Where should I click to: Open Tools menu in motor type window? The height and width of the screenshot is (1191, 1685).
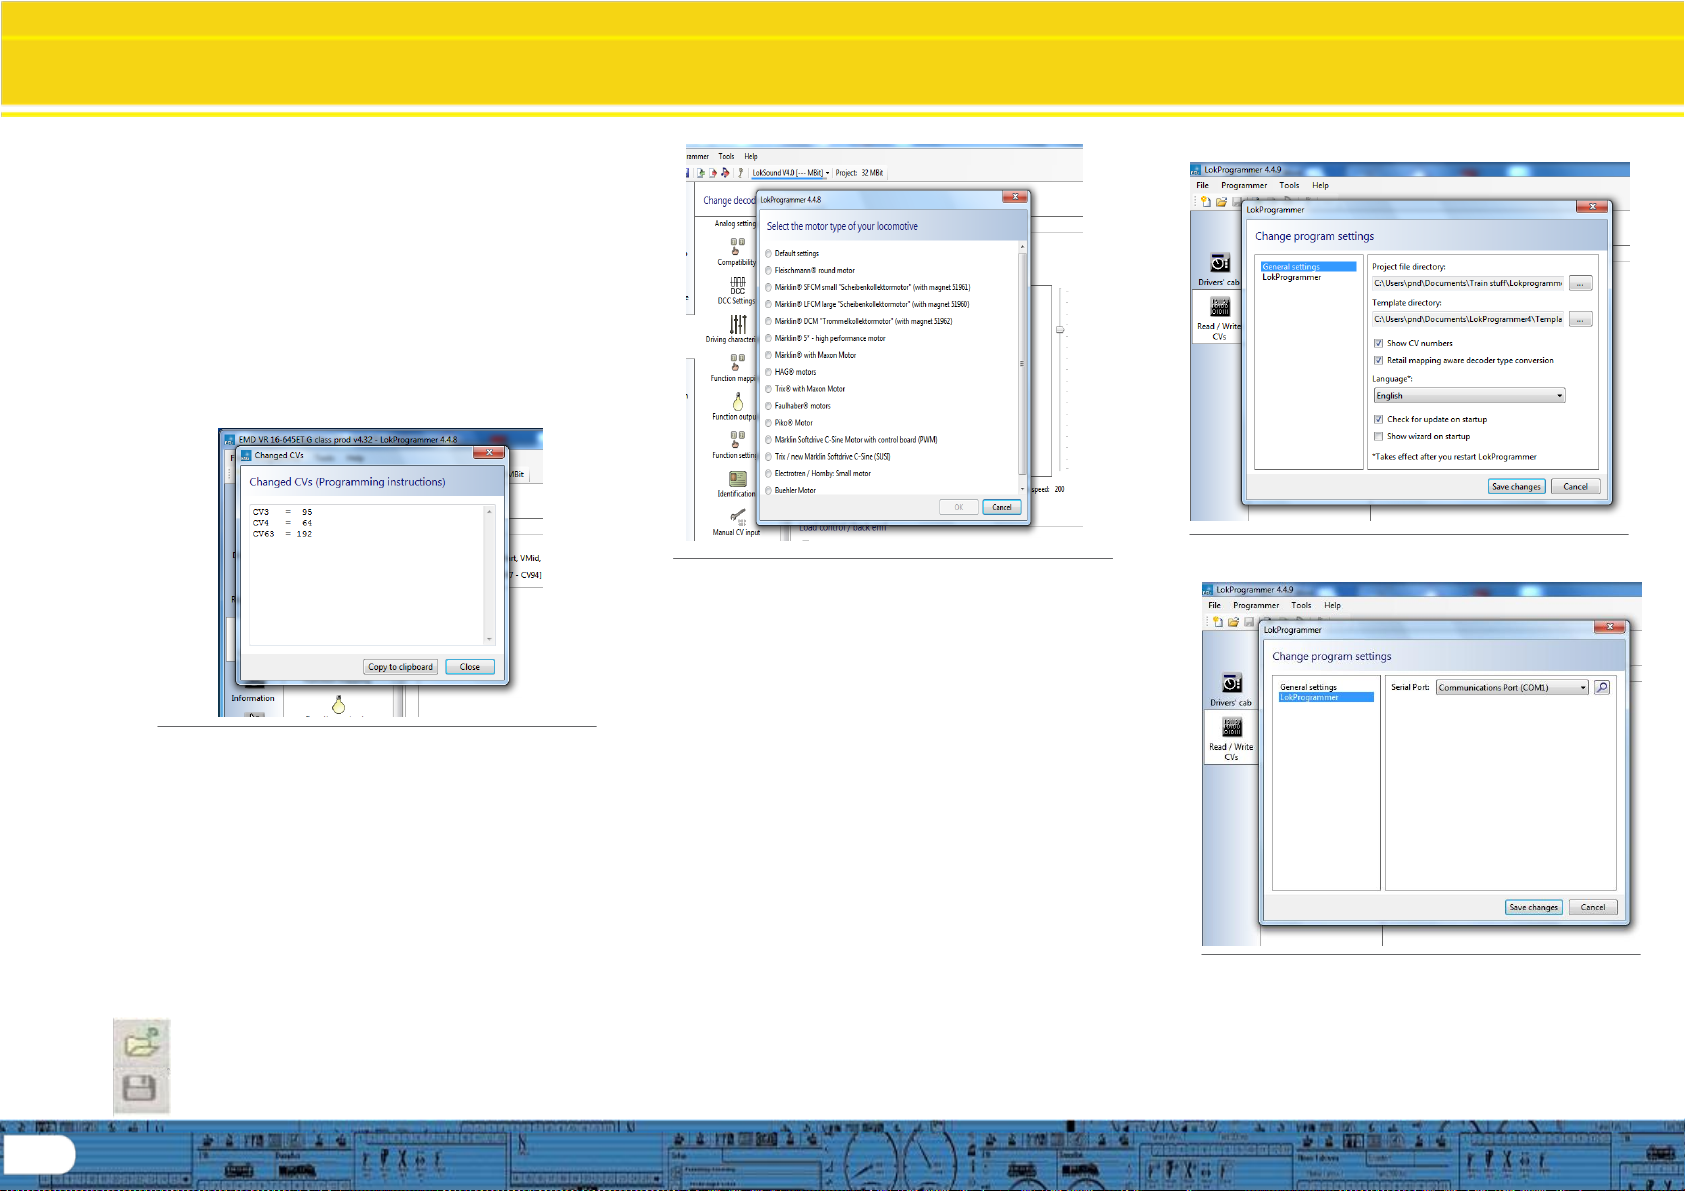[727, 156]
